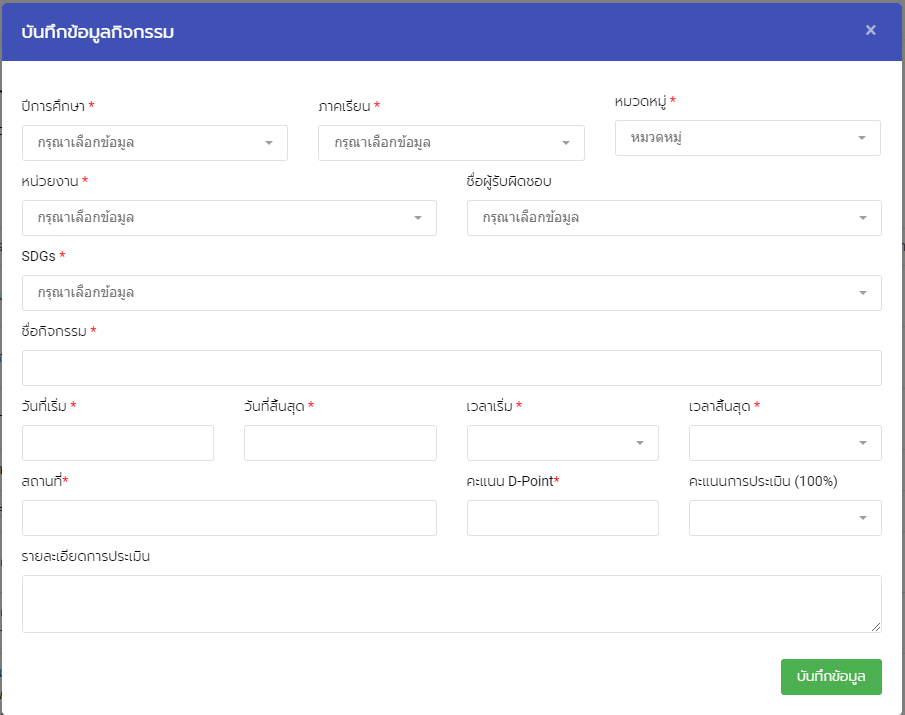The width and height of the screenshot is (905, 715).
Task: Open the ชื่อผู้รับผิดชอบ dropdown
Action: pos(674,218)
